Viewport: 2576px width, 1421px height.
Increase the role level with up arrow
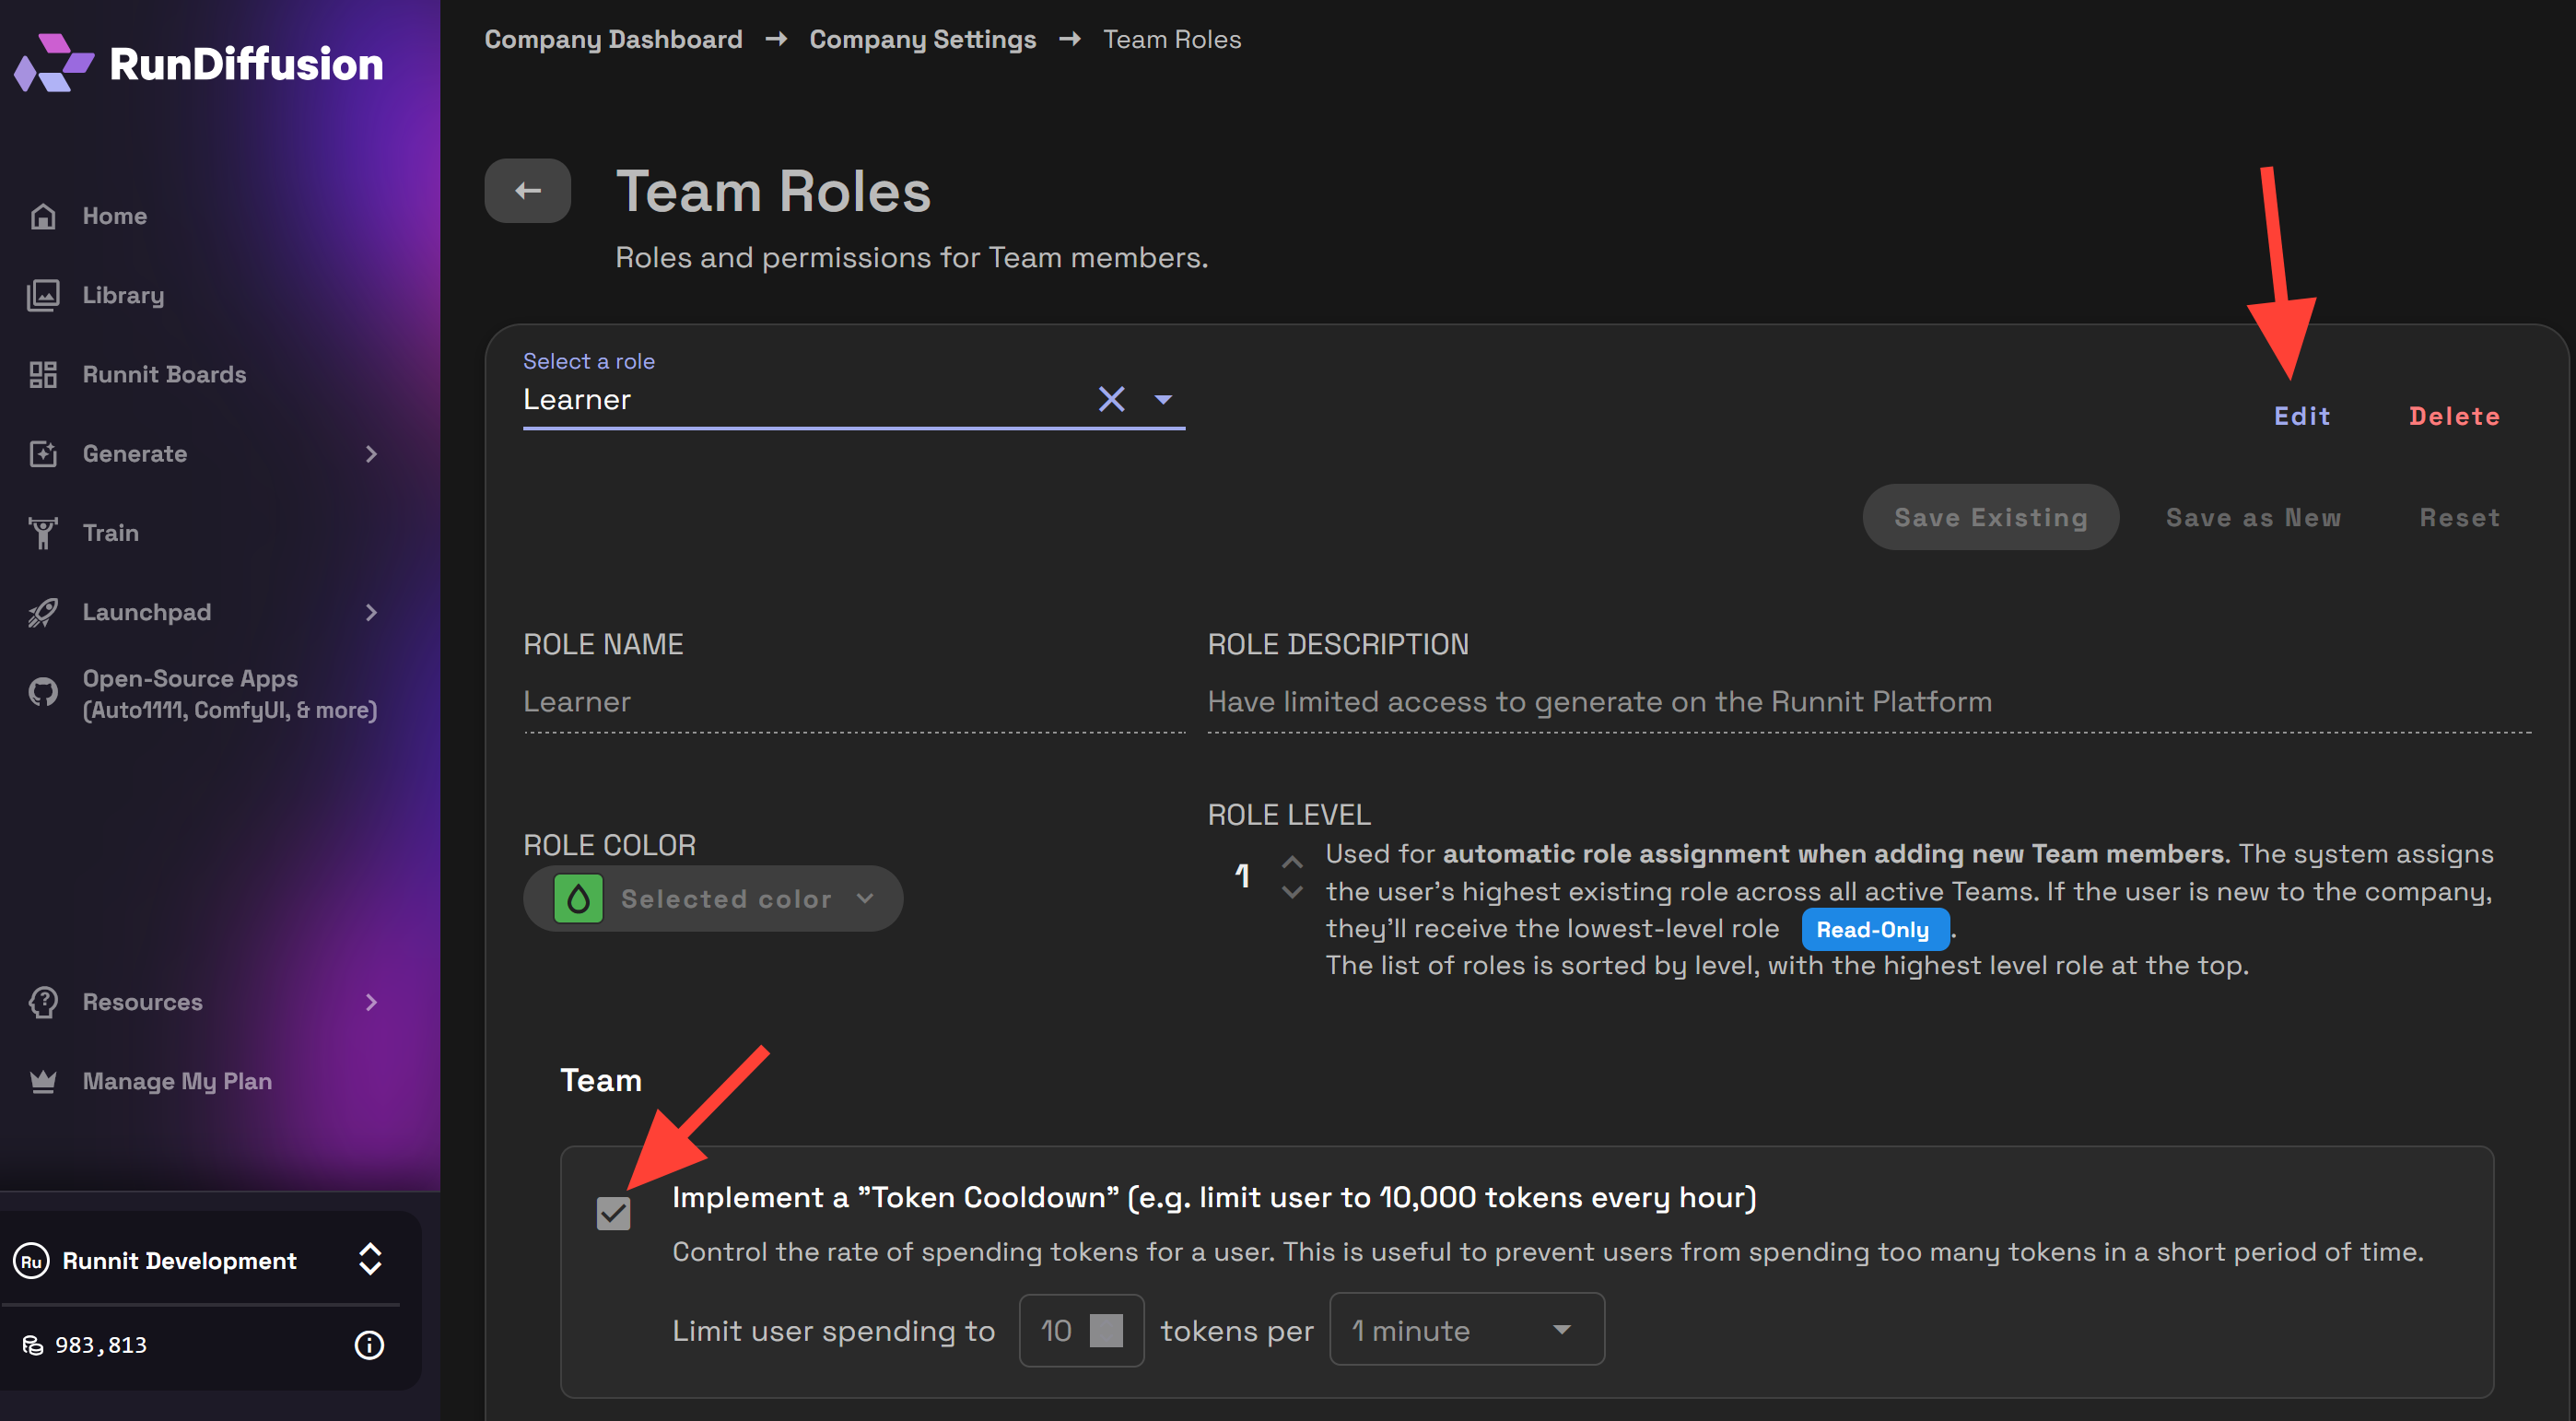(1292, 861)
